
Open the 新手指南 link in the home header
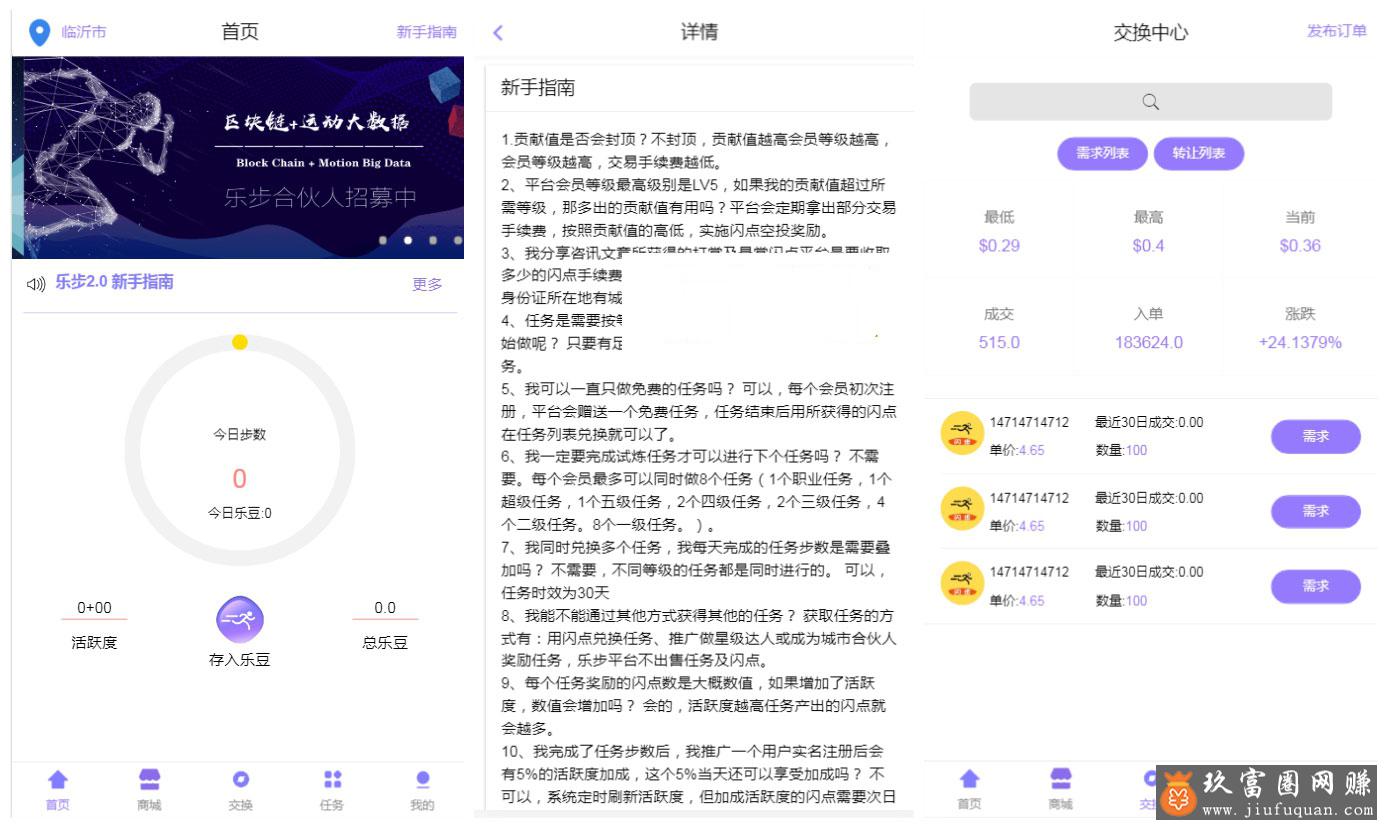(427, 32)
